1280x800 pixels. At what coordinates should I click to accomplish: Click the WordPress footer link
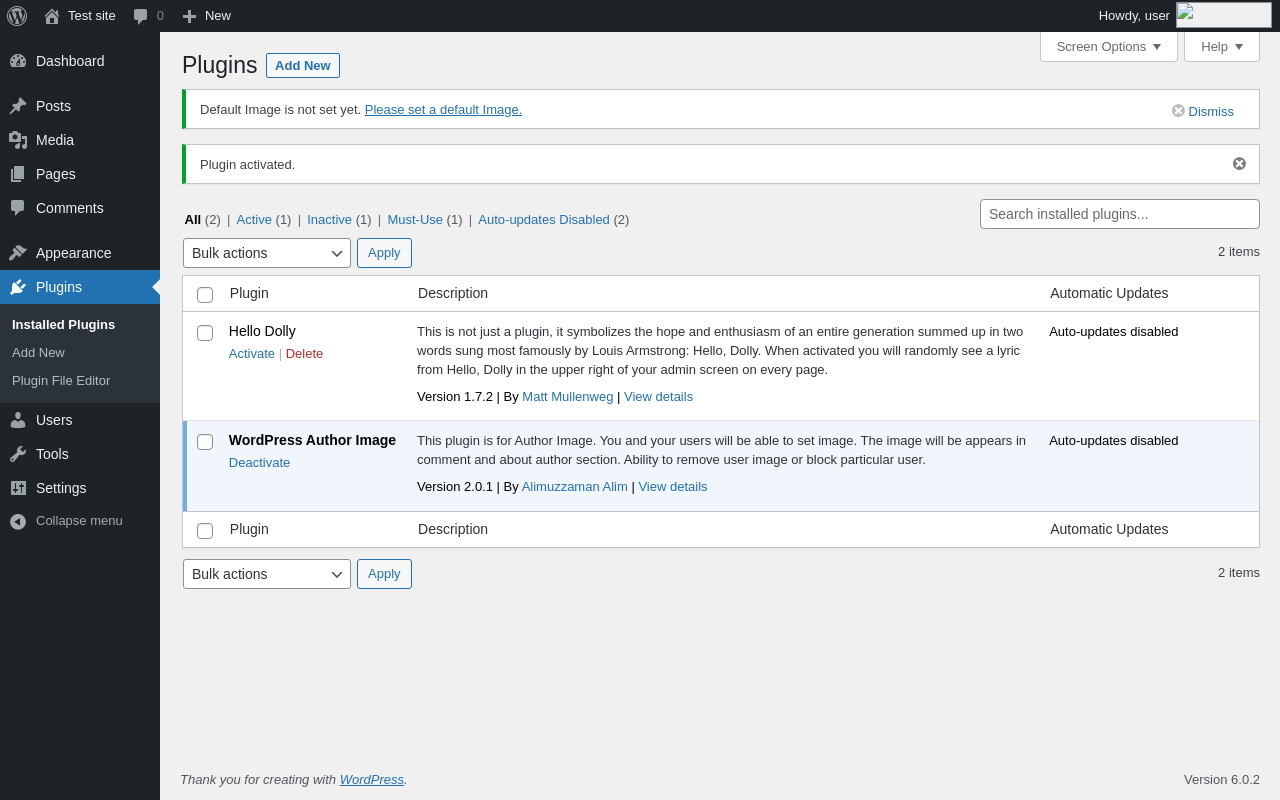(x=372, y=779)
